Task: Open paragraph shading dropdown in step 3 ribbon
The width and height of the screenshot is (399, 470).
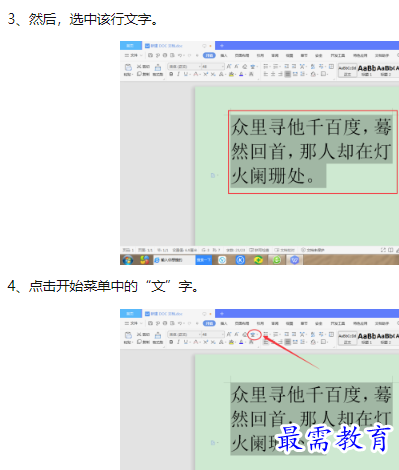Action: 313,74
